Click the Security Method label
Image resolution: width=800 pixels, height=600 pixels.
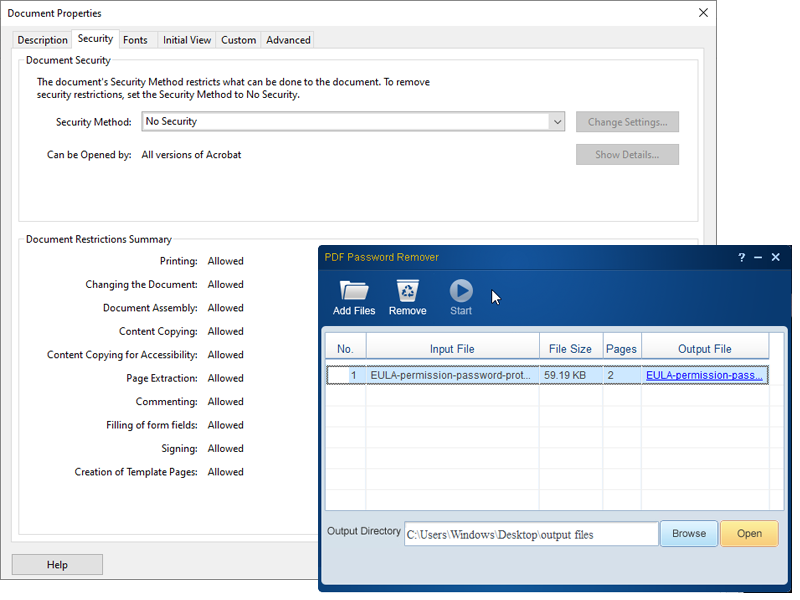[93, 122]
